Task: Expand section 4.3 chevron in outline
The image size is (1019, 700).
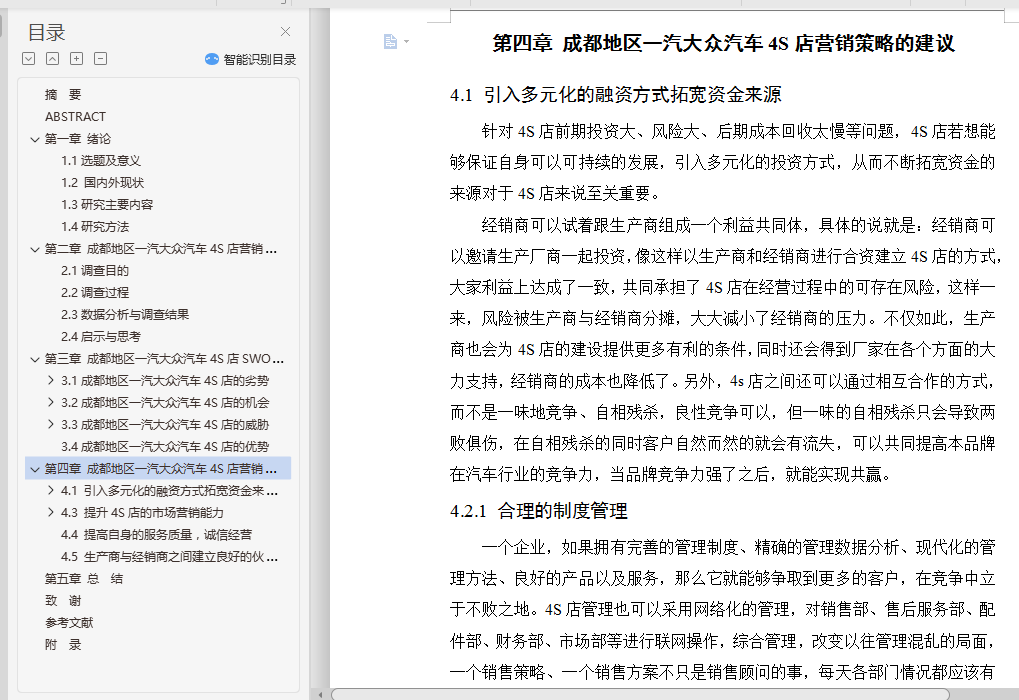Action: click(x=51, y=512)
